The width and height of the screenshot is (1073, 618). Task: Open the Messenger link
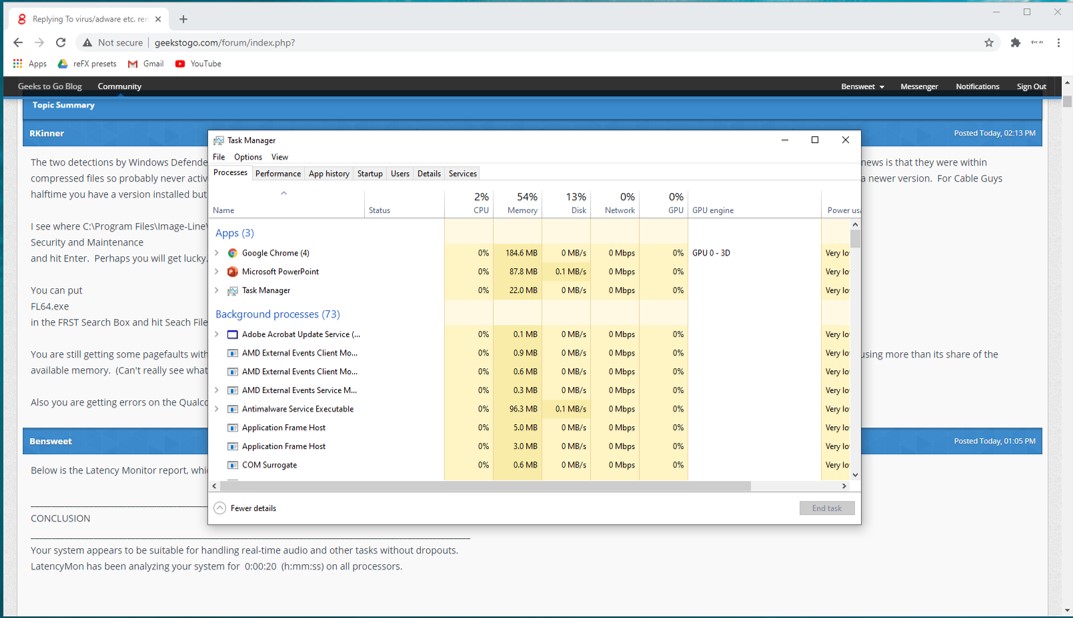tap(919, 86)
